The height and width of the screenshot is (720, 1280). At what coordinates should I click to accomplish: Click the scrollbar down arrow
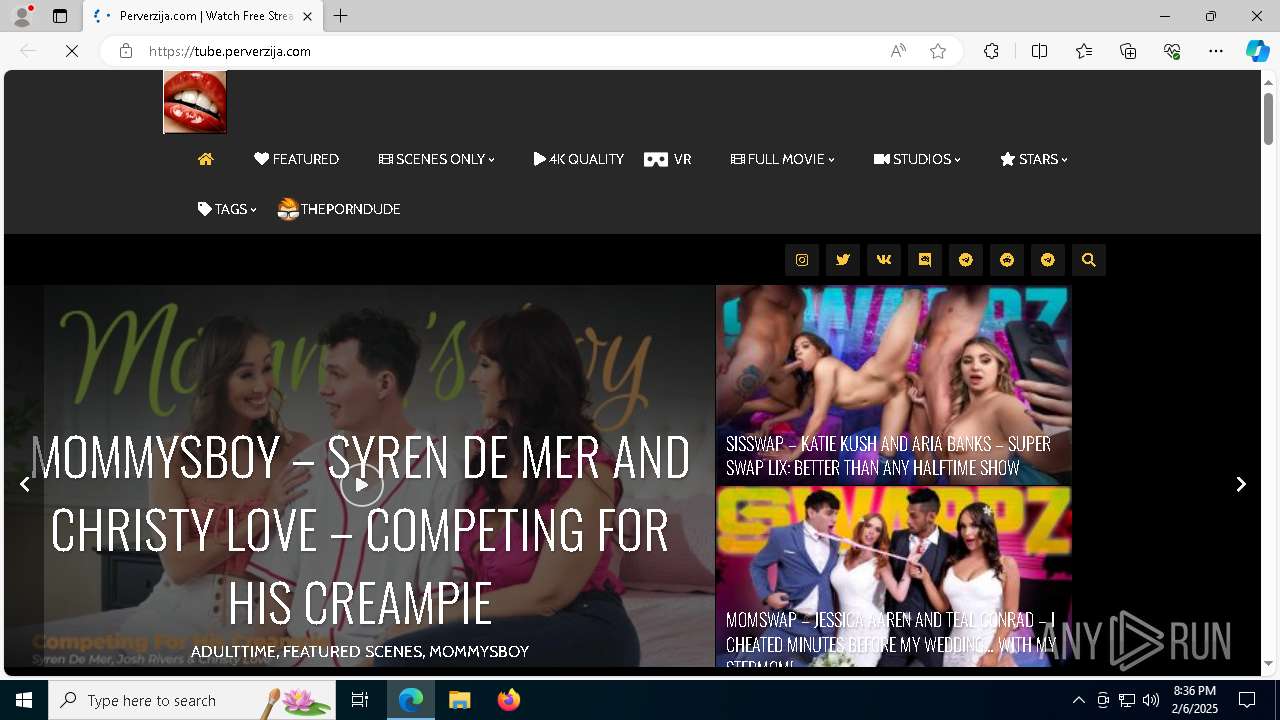1268,663
